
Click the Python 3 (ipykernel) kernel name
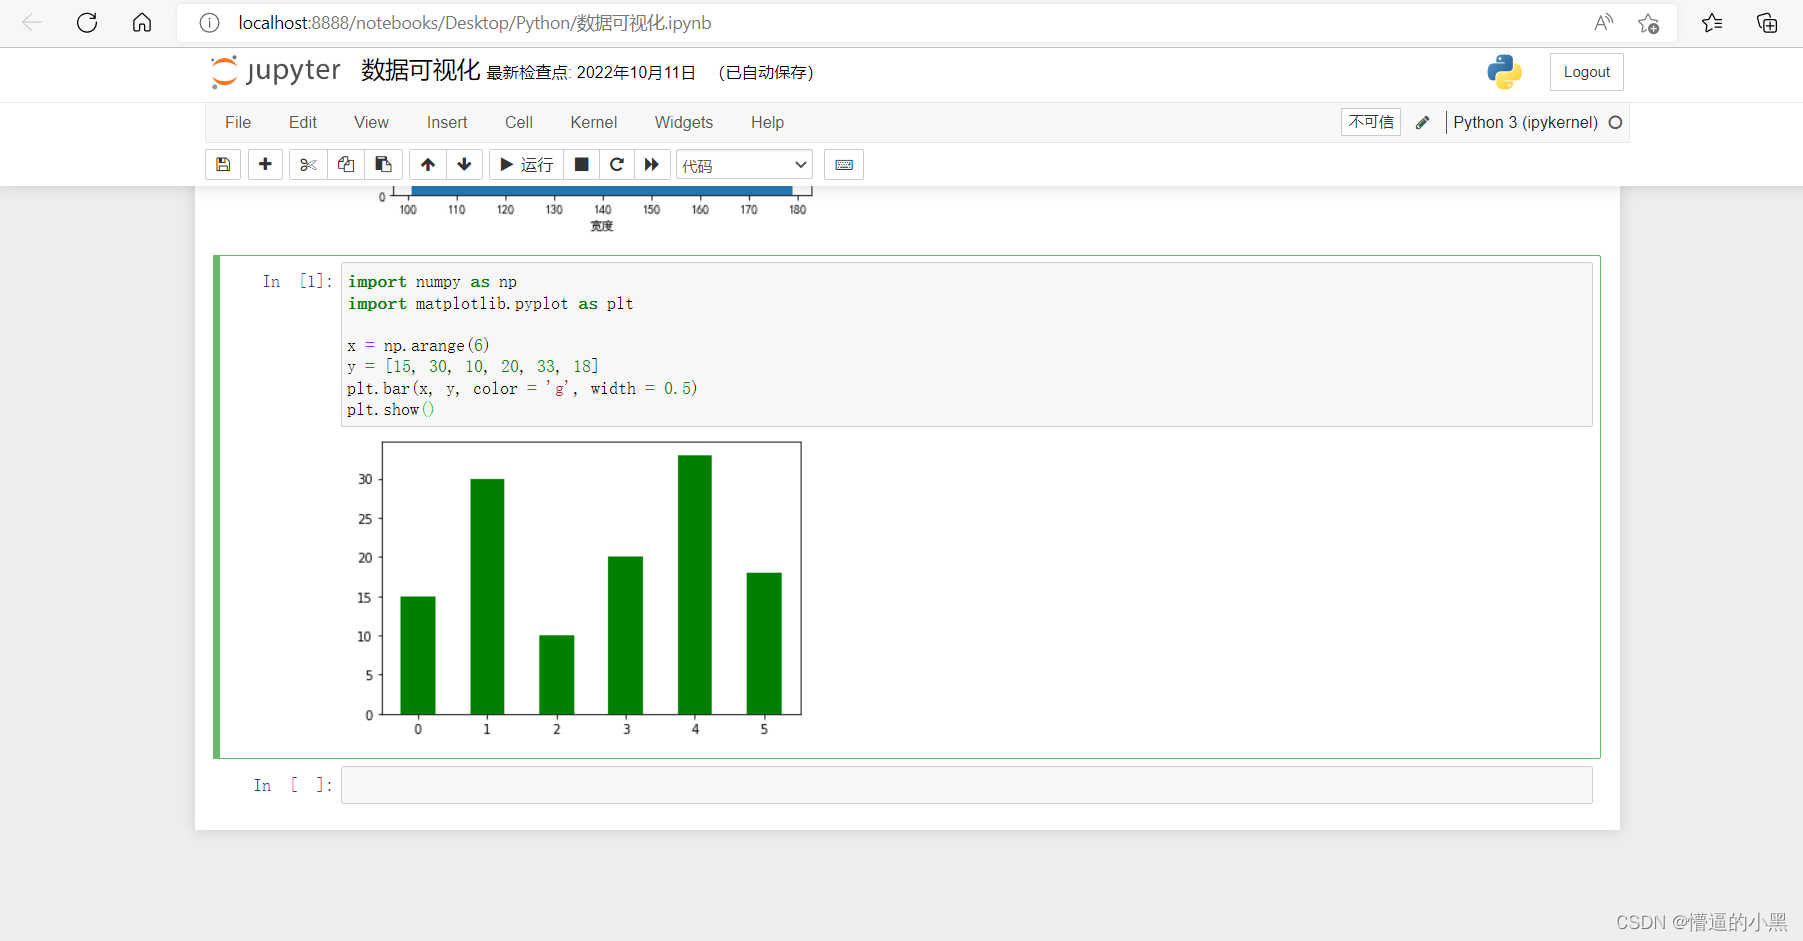point(1524,122)
